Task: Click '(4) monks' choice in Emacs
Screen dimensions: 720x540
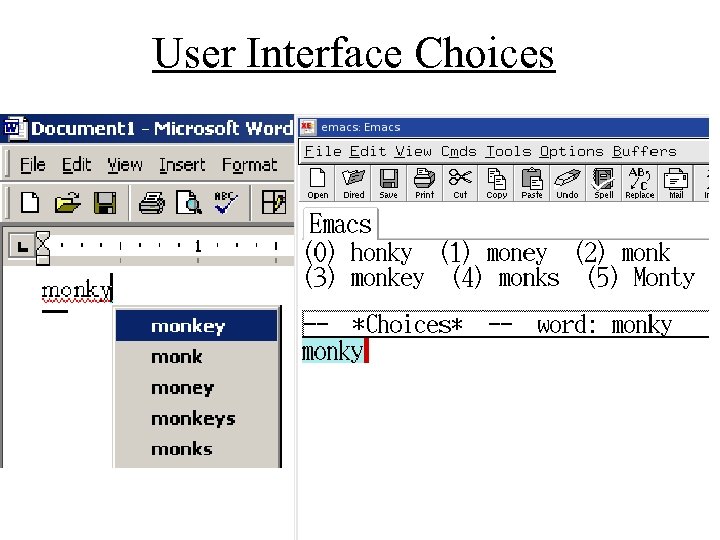Action: point(506,277)
